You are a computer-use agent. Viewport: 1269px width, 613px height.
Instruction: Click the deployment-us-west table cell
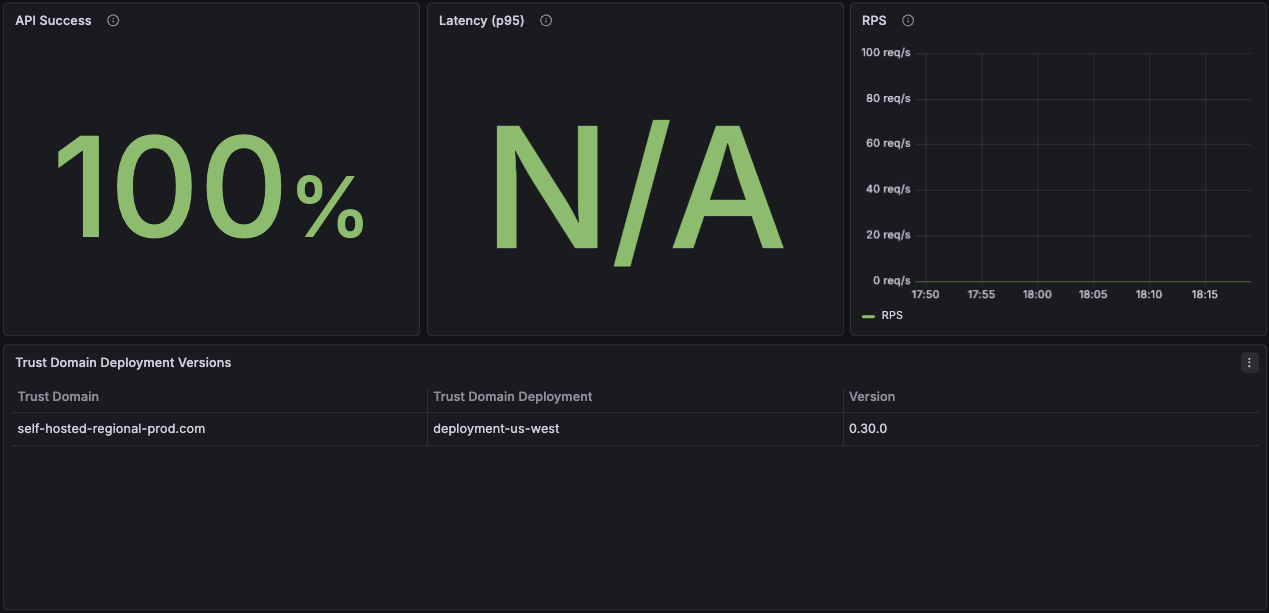(x=495, y=428)
